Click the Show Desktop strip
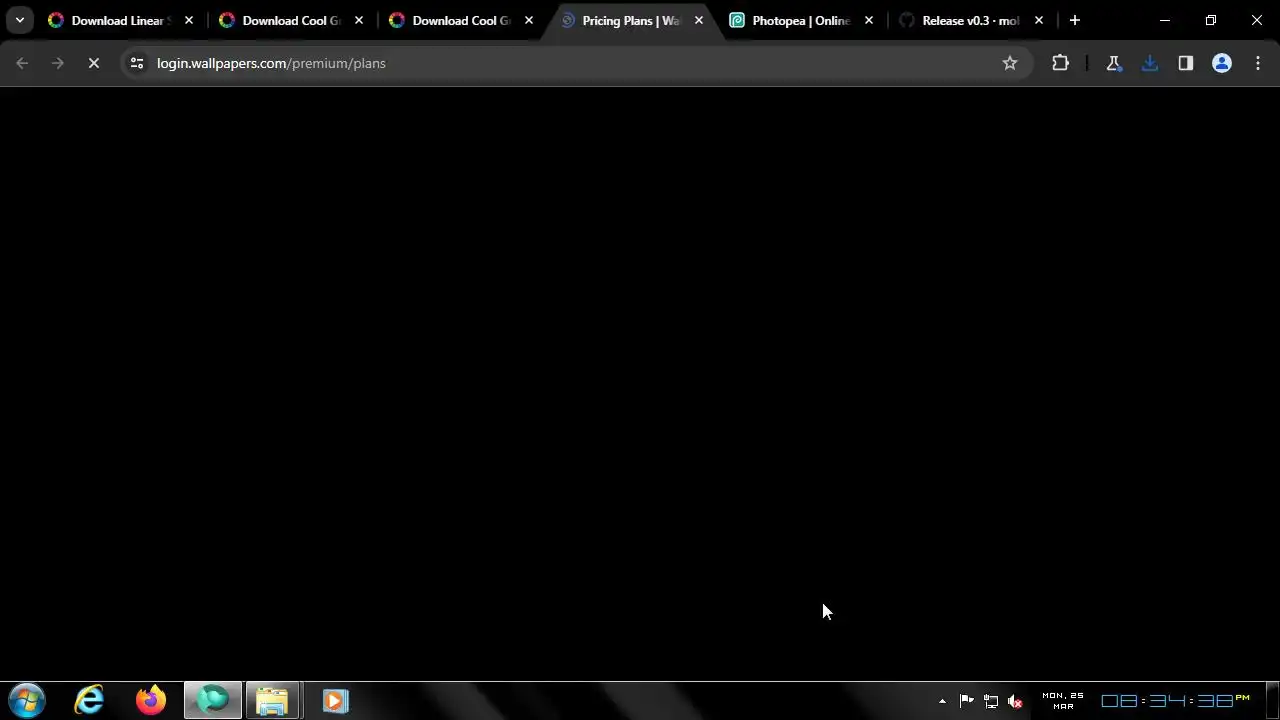This screenshot has width=1280, height=720. 1273,700
